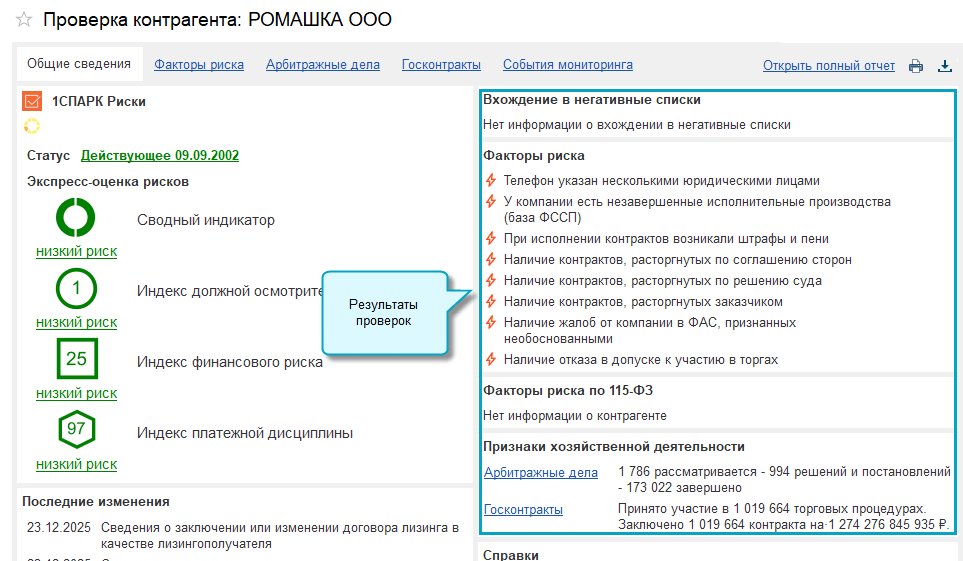This screenshot has height=561, width=963.
Task: Open Госконтракты link in Признаки хозяйственной деятельности
Action: click(x=523, y=509)
